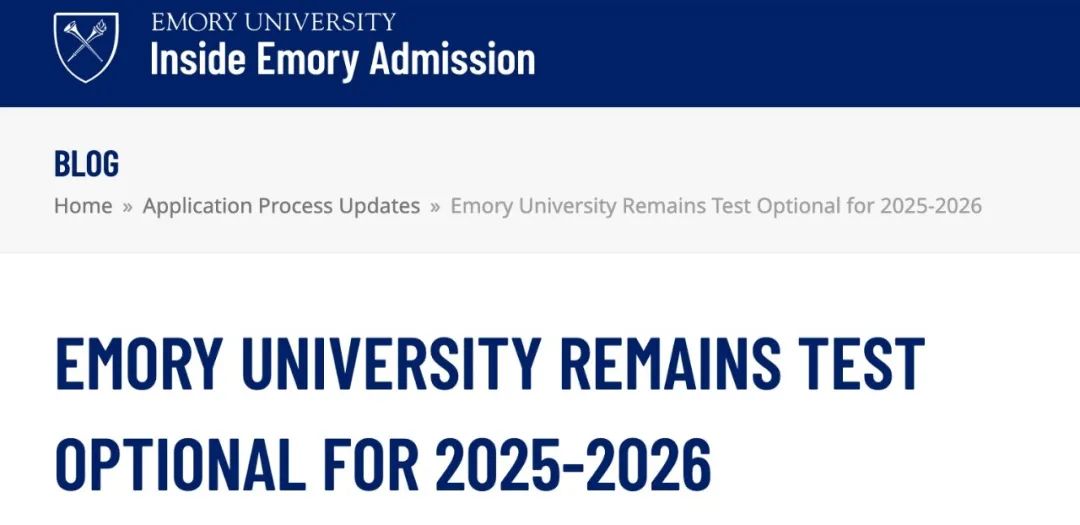Open the EMORY UNIVERSITY wordmark link

273,22
